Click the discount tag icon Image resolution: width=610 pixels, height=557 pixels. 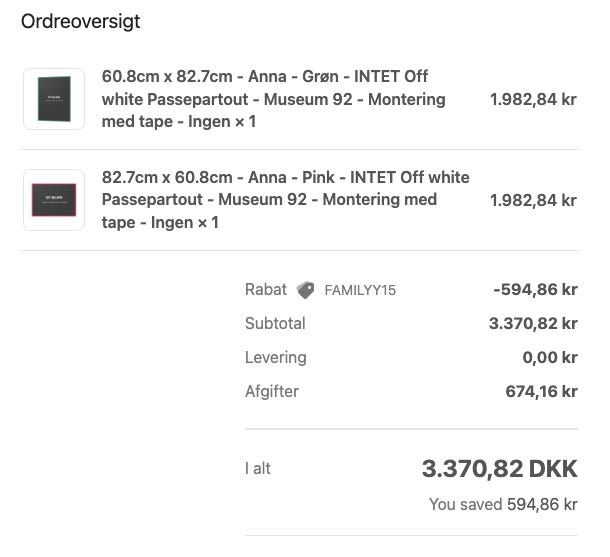tap(306, 290)
